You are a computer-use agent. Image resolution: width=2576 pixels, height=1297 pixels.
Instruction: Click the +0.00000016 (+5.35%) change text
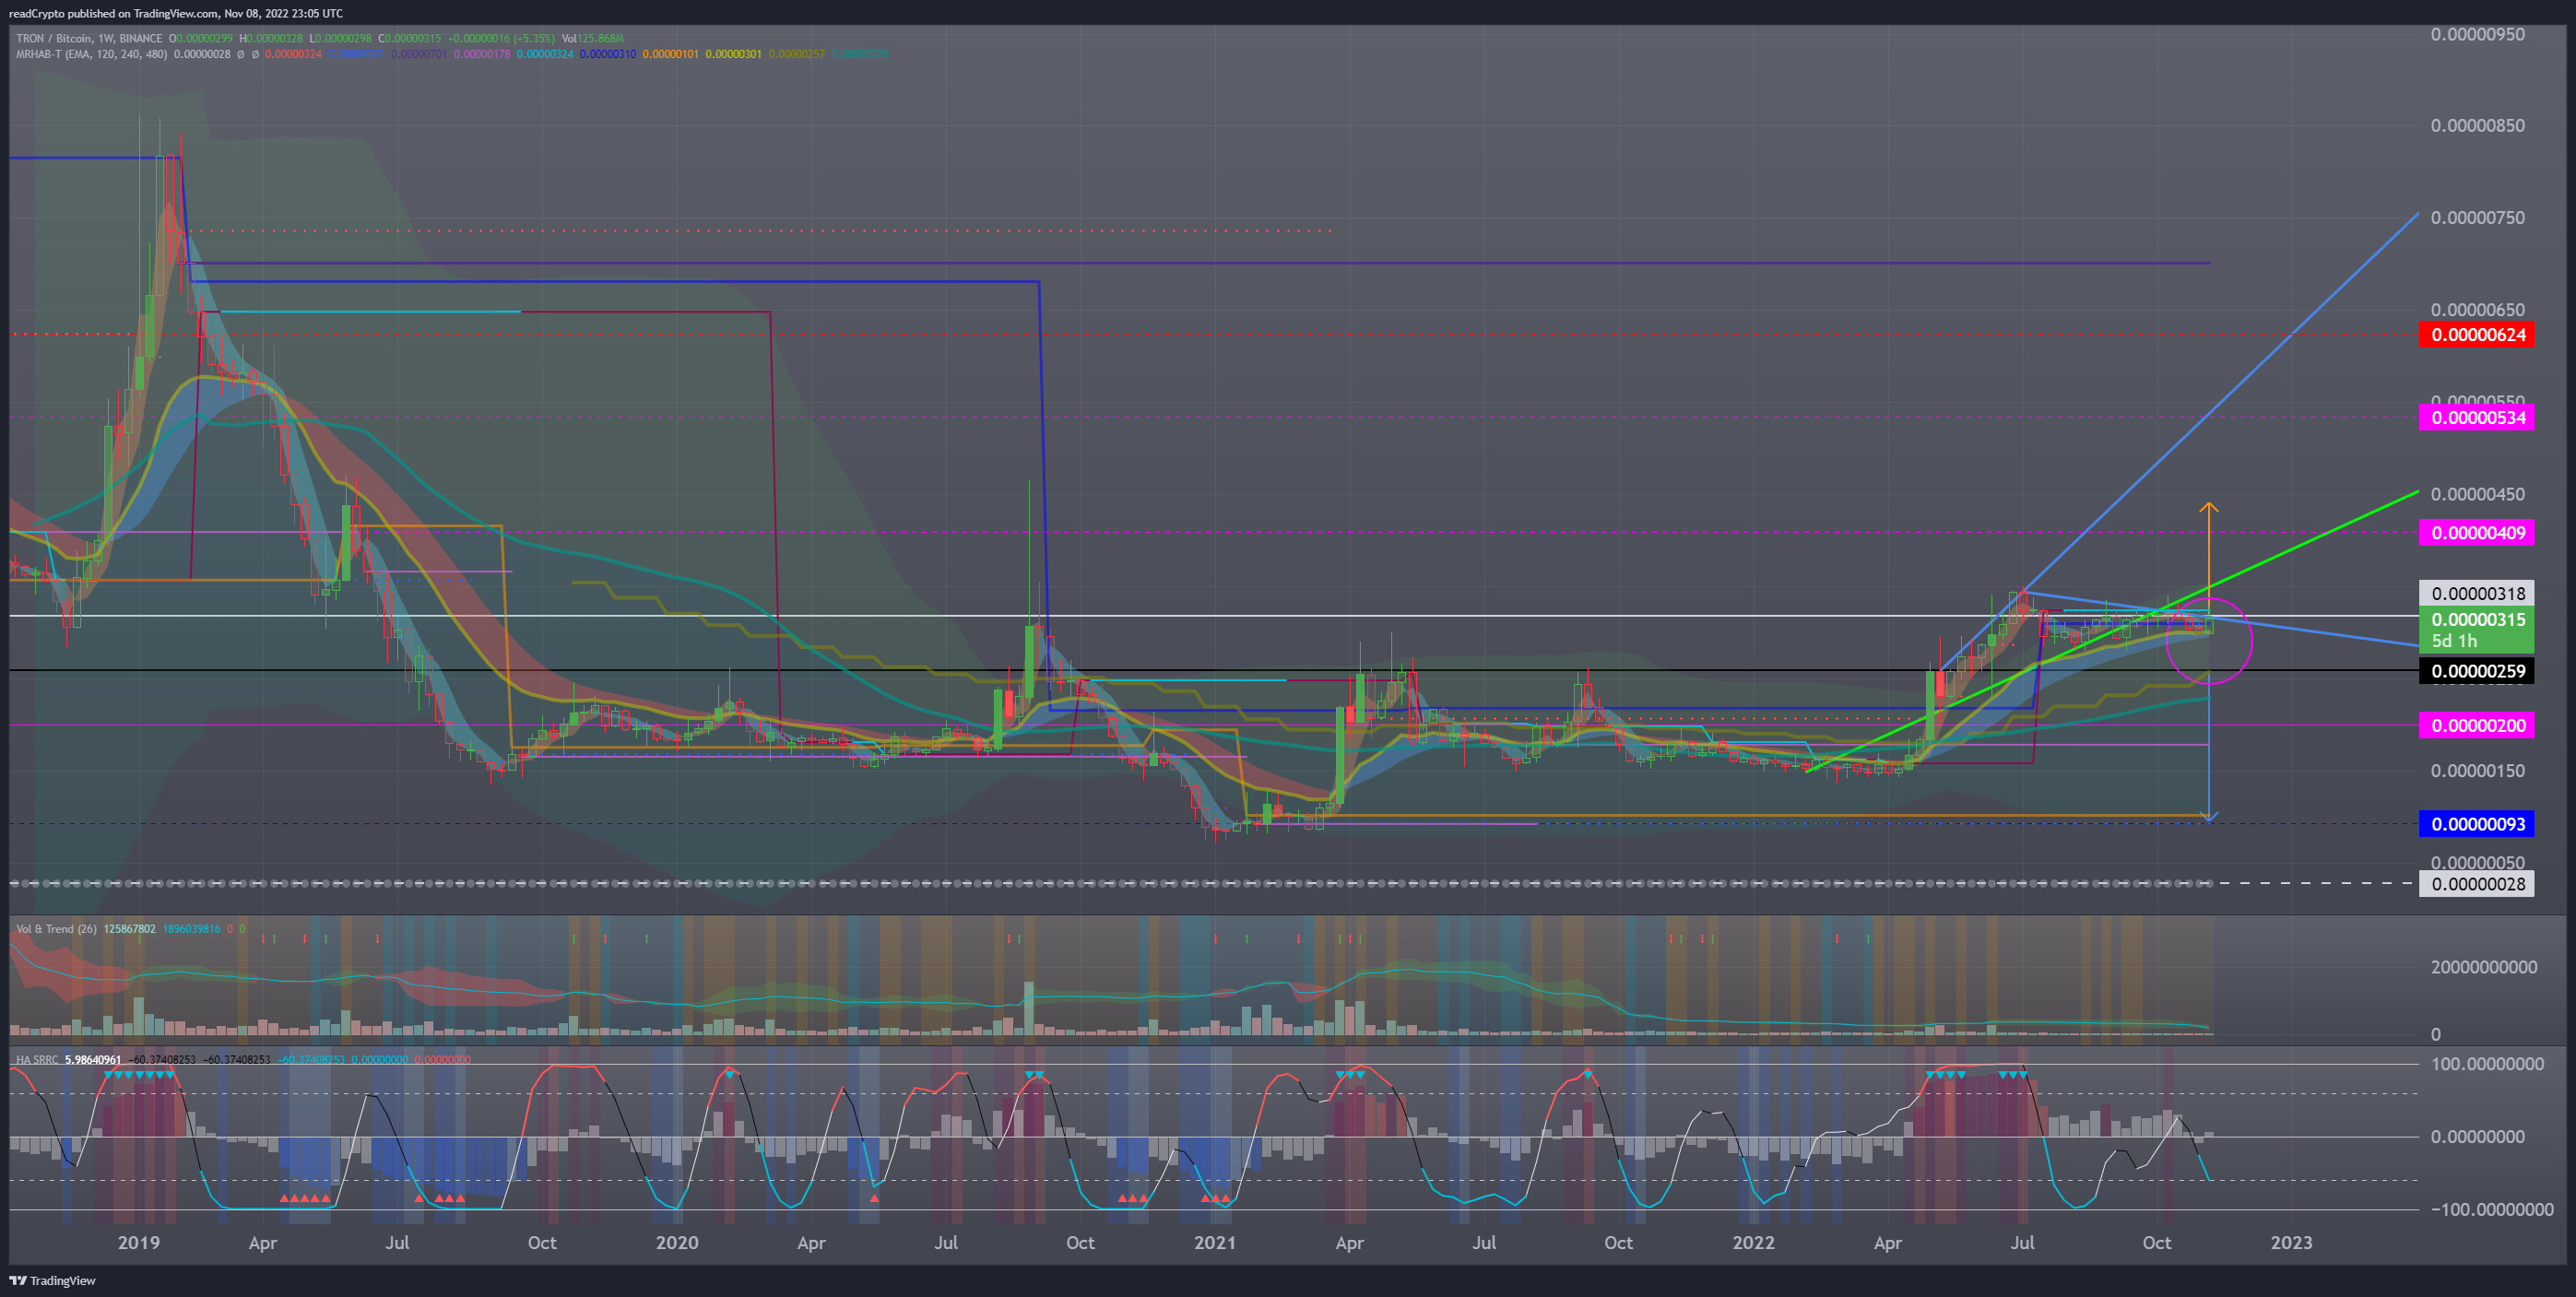tap(501, 39)
